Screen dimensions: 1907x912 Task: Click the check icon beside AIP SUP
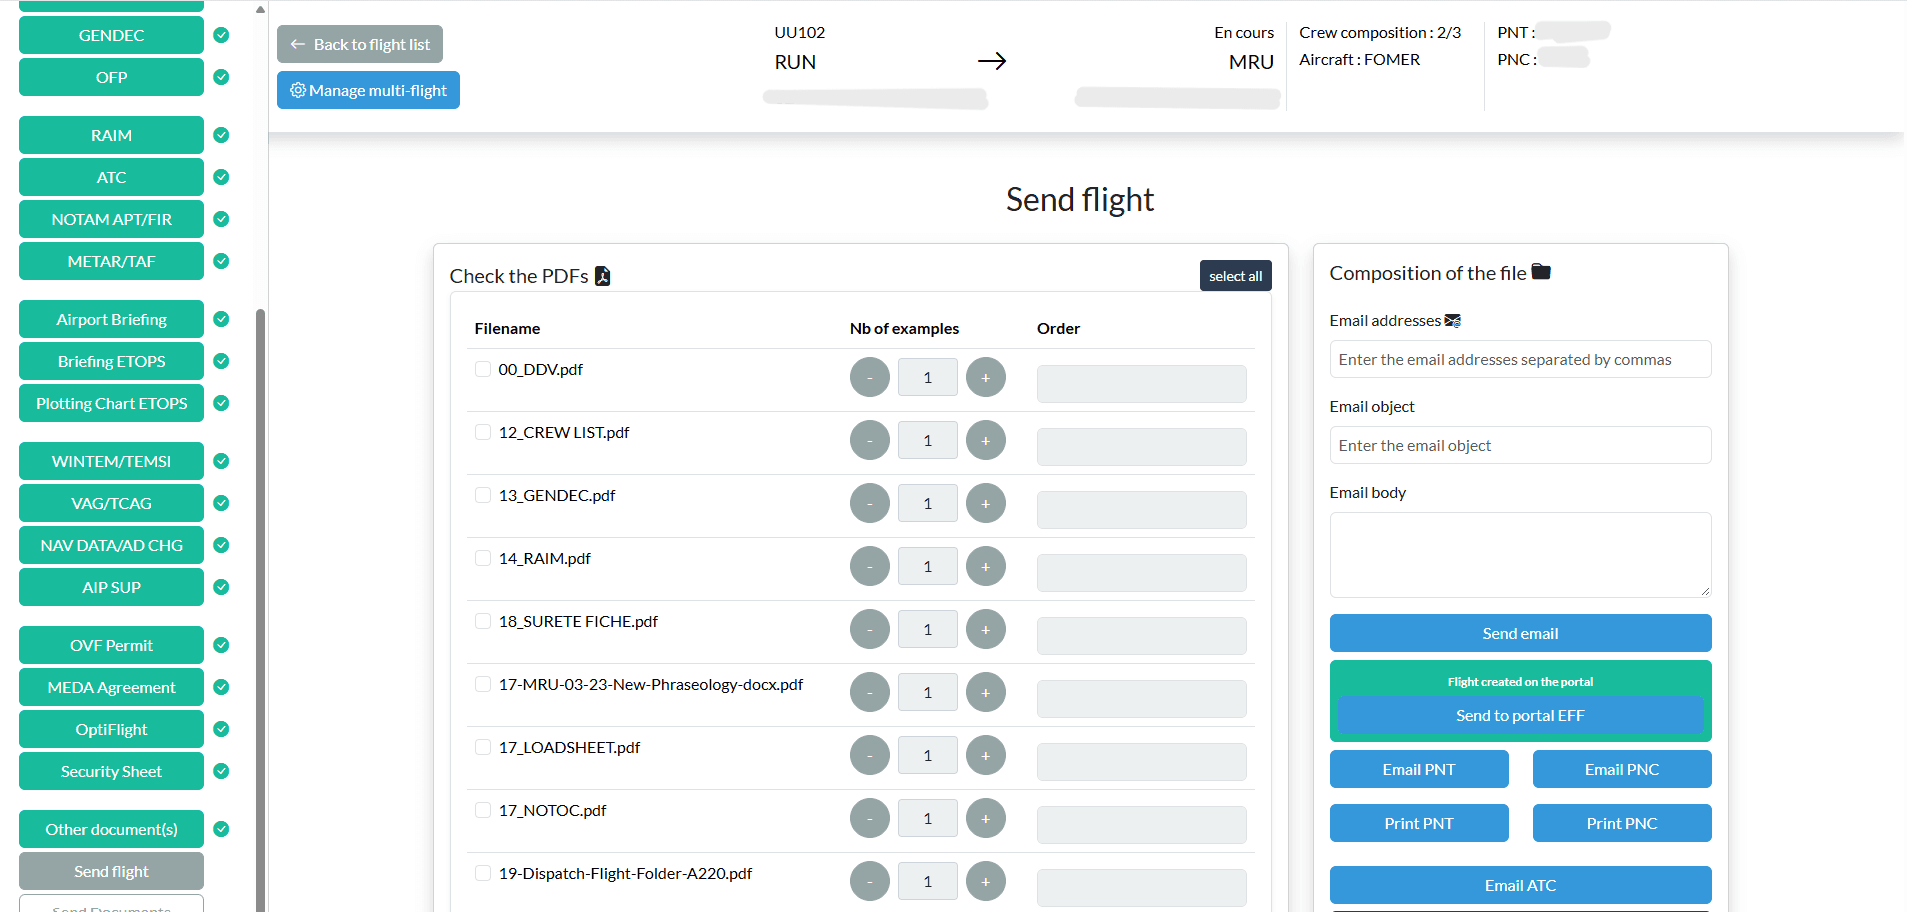pyautogui.click(x=221, y=587)
